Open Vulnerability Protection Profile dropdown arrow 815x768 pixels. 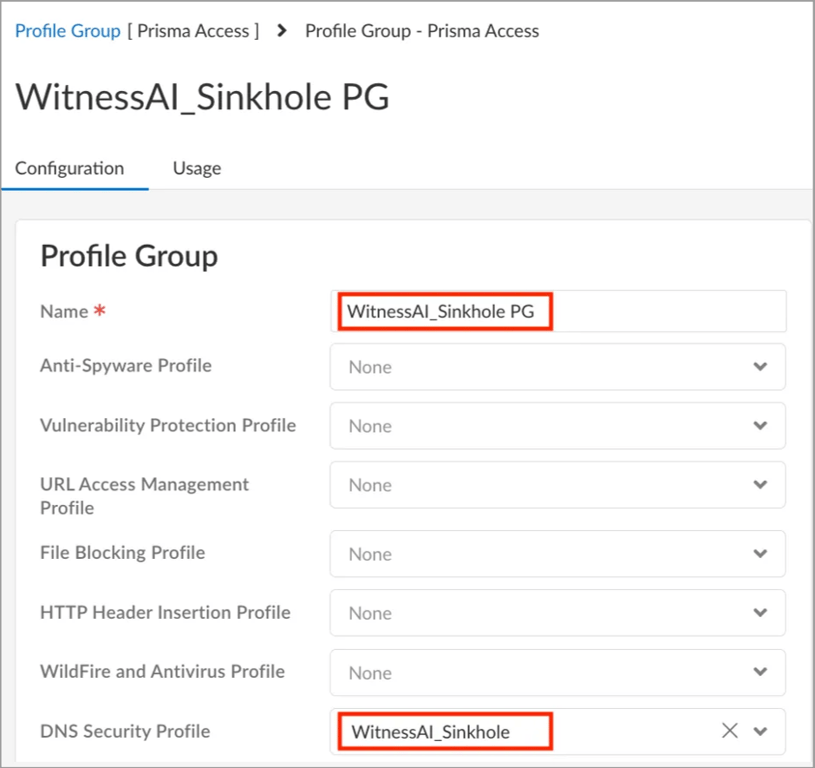(761, 426)
